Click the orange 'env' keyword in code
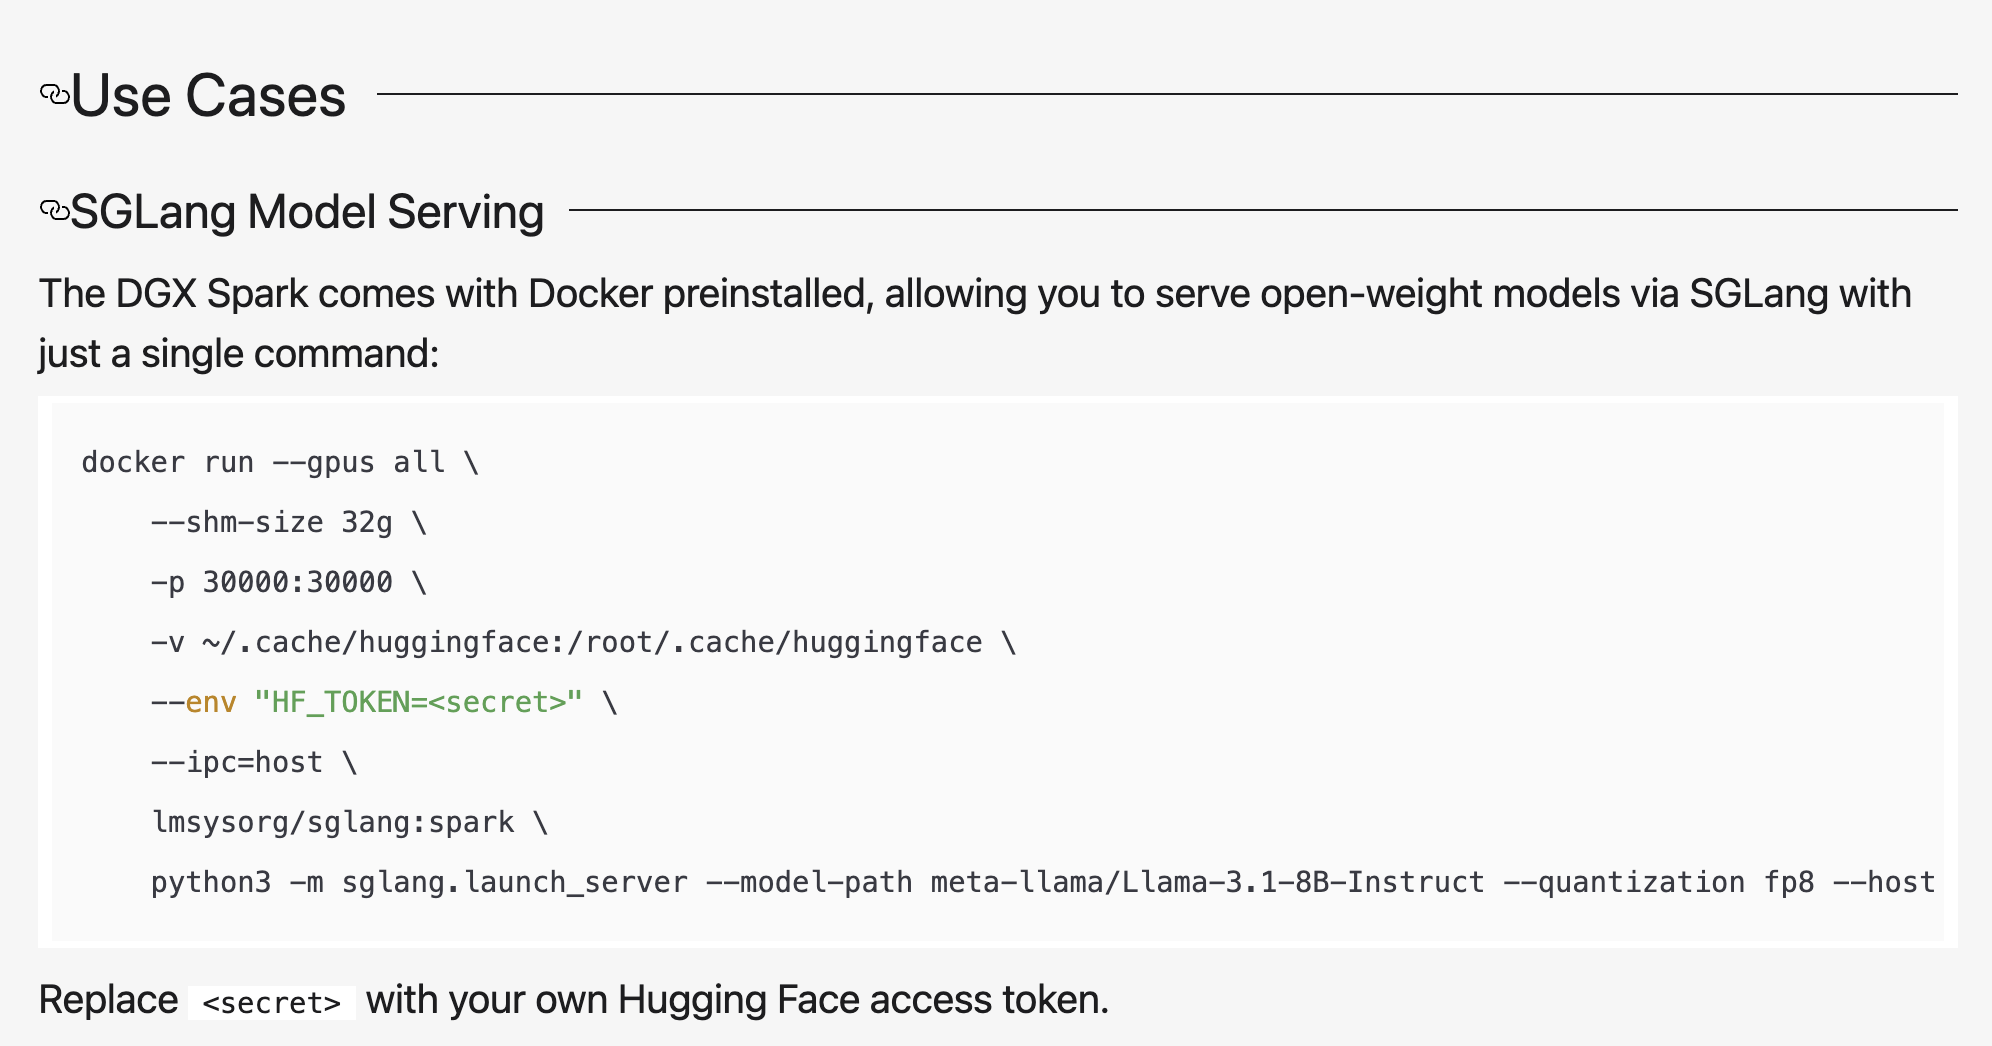Viewport: 1992px width, 1046px height. [211, 703]
